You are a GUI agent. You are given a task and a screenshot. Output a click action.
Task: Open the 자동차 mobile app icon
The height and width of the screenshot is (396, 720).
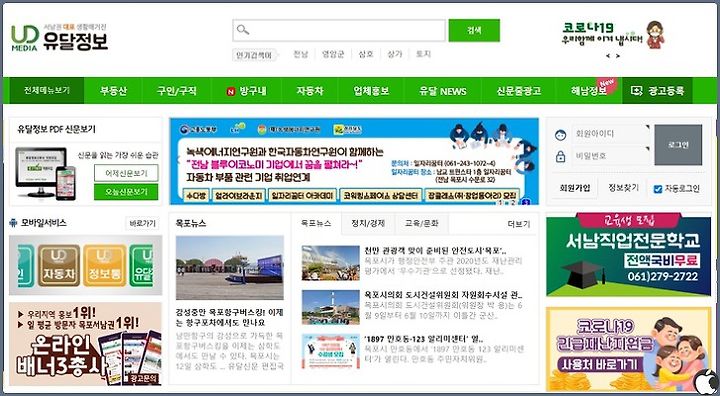pyautogui.click(x=59, y=266)
